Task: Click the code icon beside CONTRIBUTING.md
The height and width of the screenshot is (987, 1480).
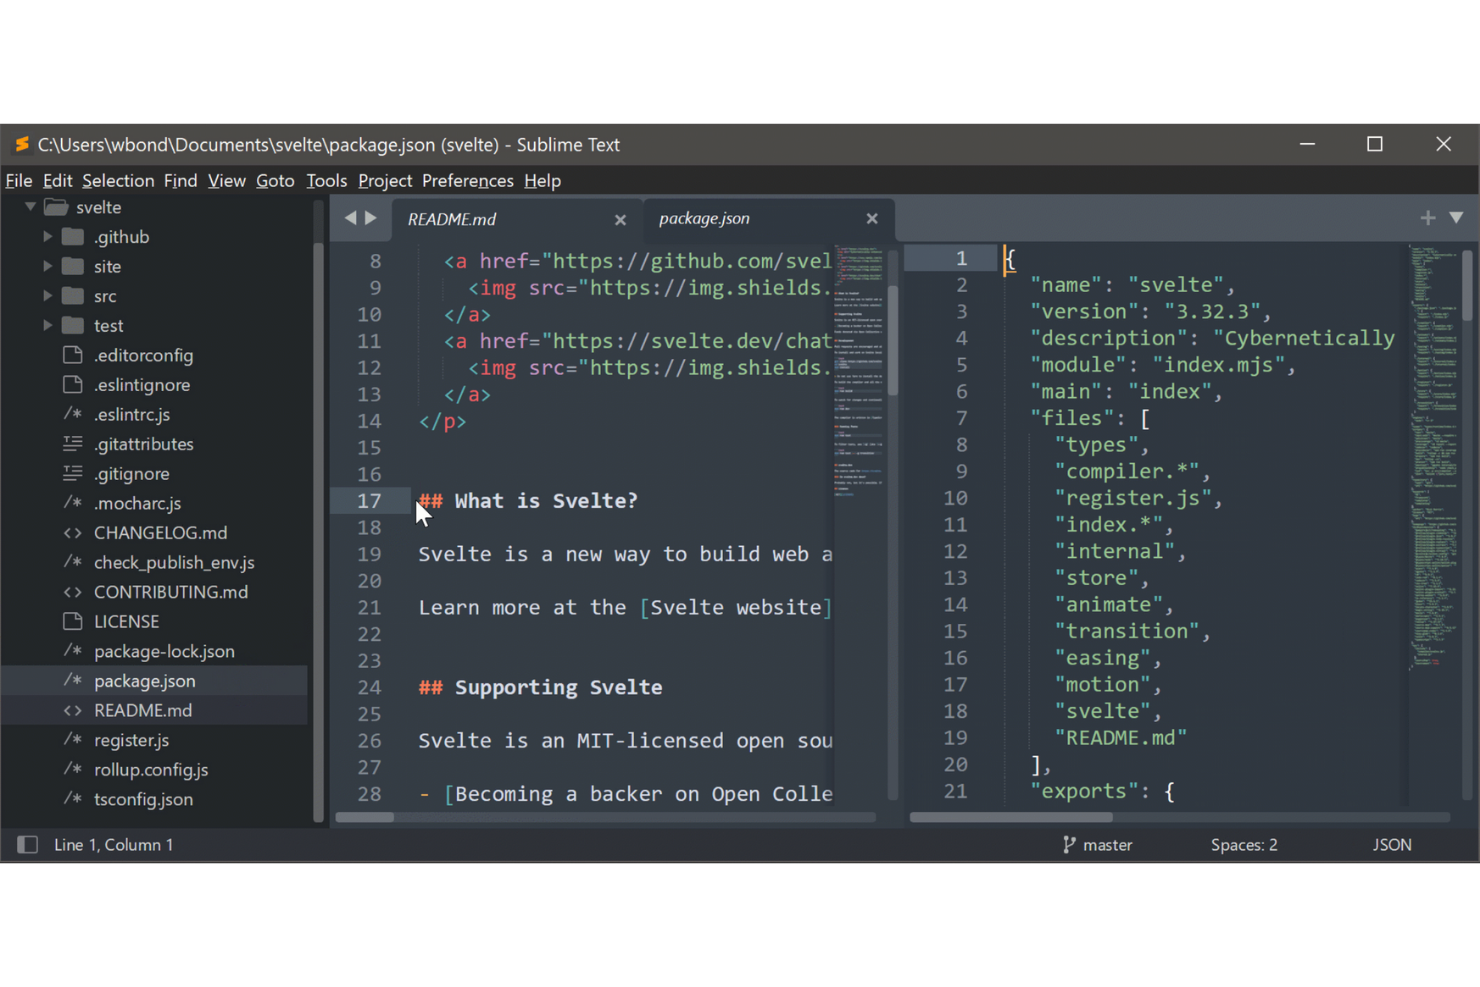Action: coord(72,591)
